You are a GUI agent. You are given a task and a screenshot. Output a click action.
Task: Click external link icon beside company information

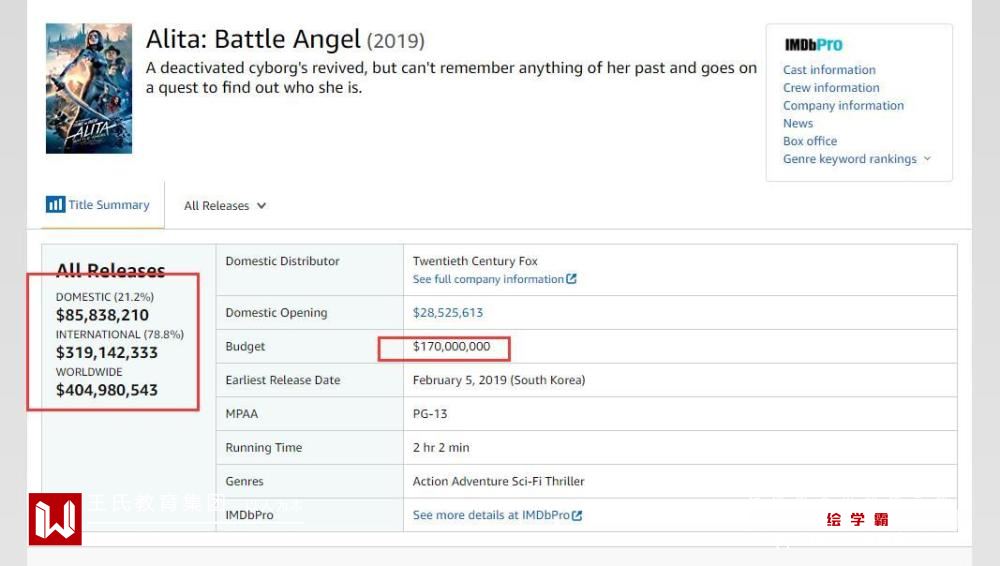571,279
